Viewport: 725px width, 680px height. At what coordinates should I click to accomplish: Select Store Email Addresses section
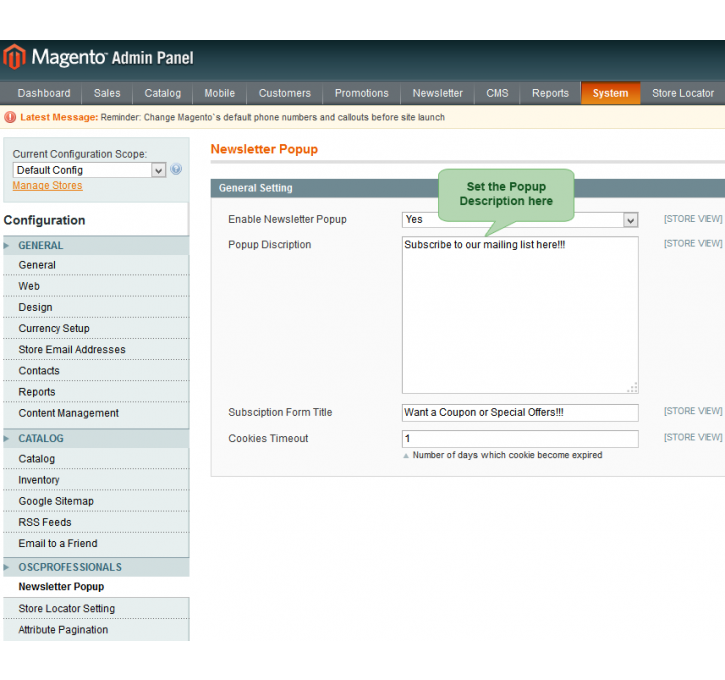96,350
